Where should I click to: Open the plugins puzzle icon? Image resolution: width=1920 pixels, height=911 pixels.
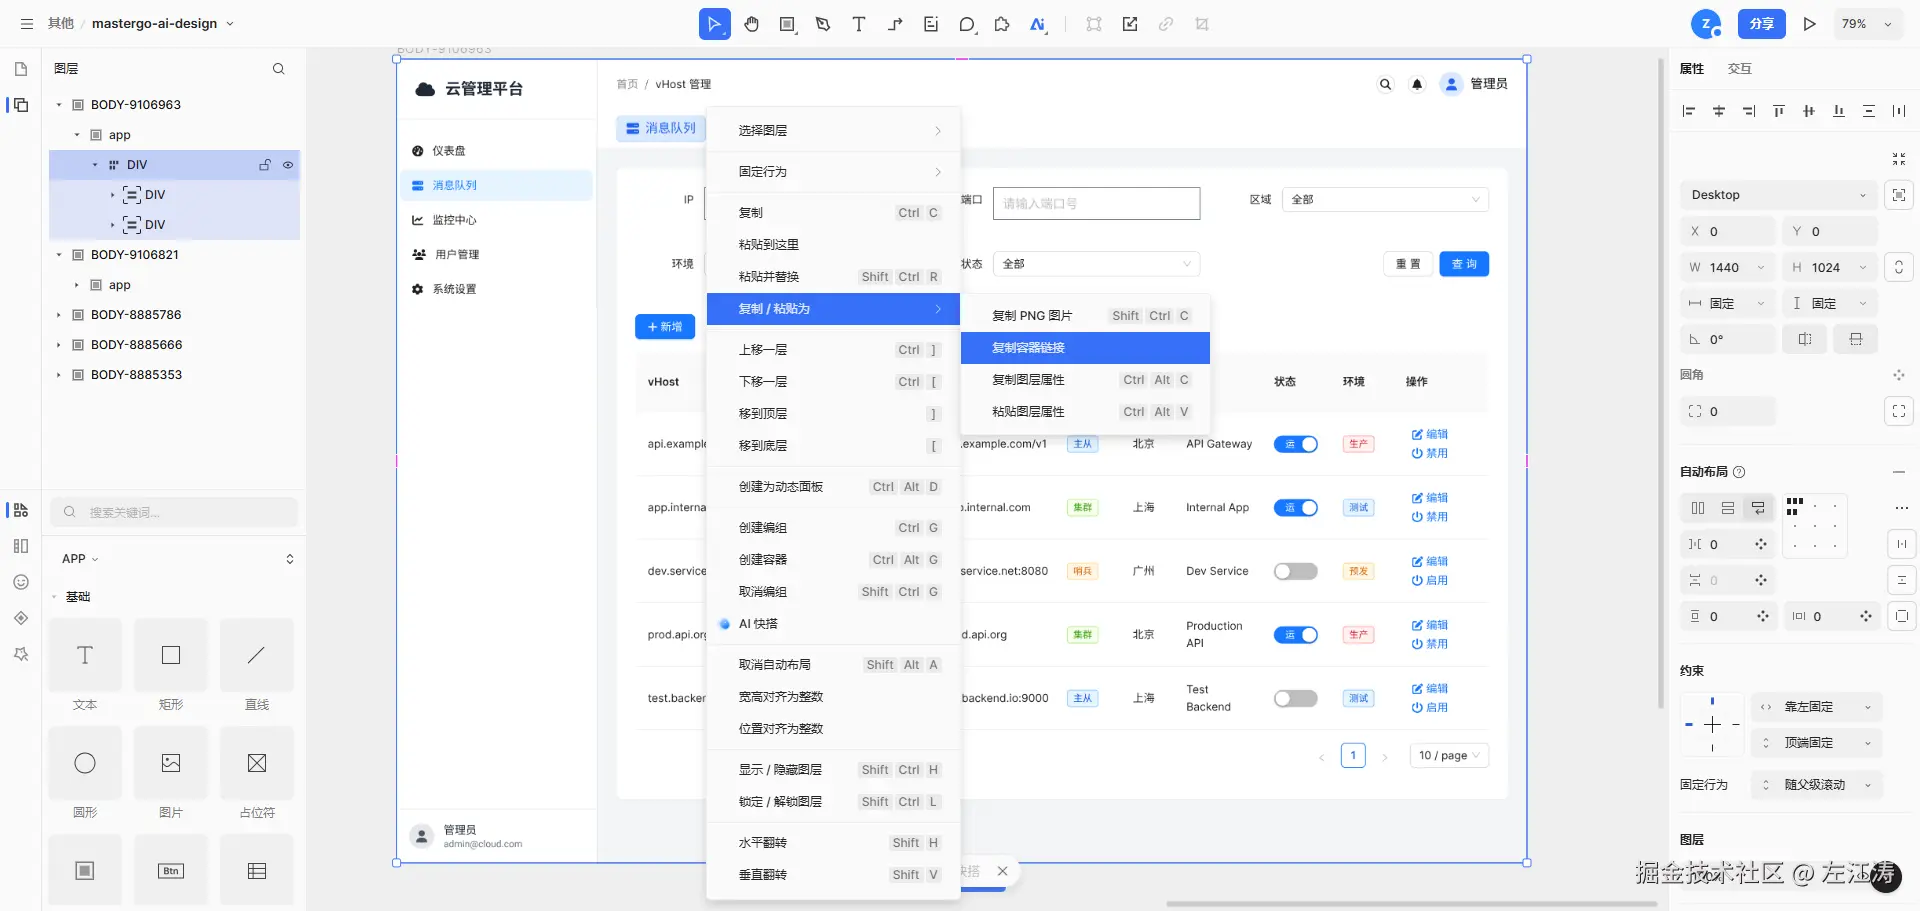[x=1002, y=24]
